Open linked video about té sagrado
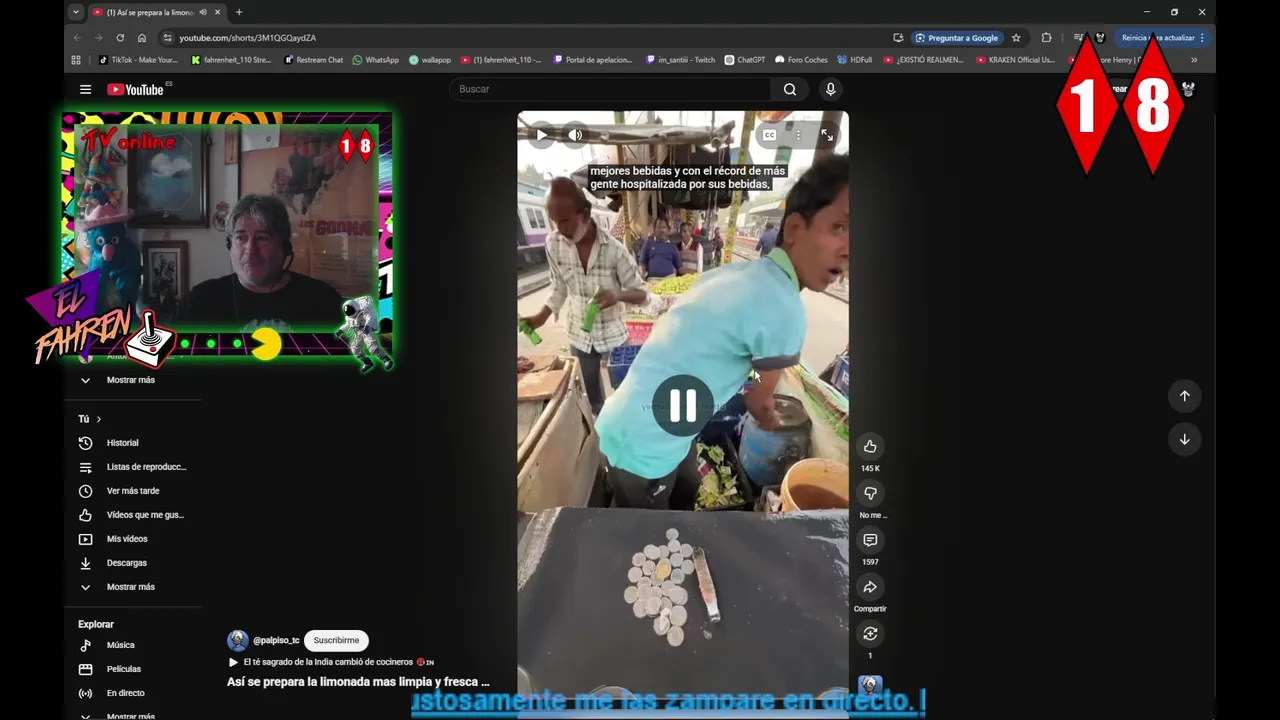Screen dimensions: 1280x720 click(330, 662)
